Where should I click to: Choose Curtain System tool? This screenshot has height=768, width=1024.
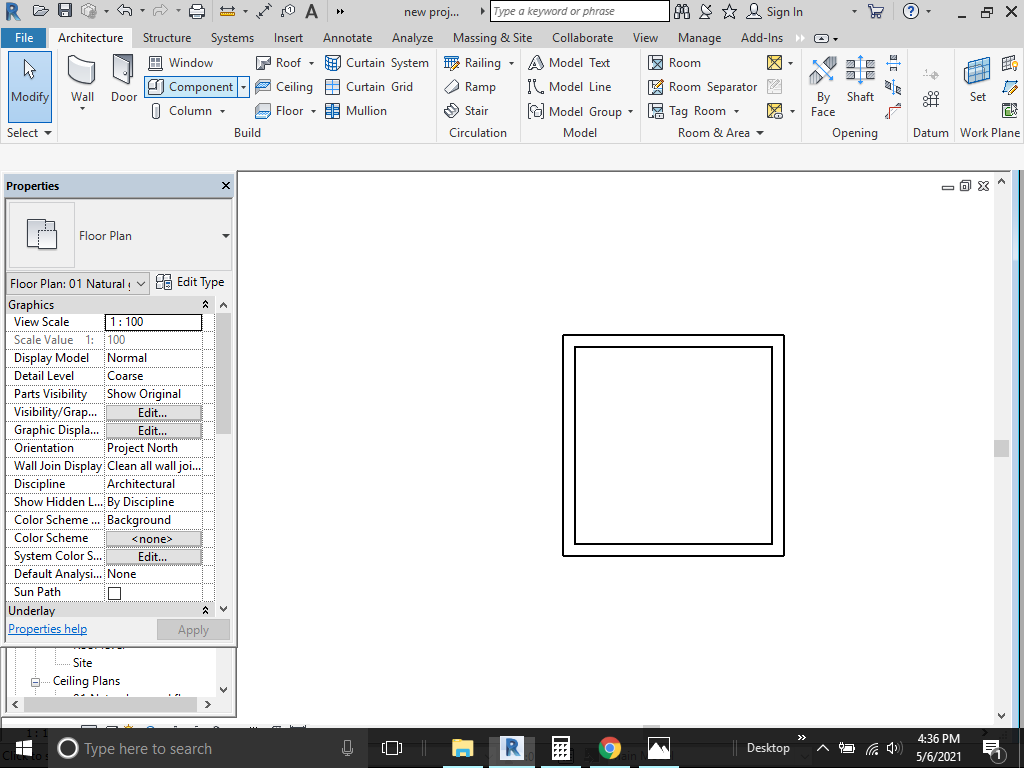coord(377,63)
